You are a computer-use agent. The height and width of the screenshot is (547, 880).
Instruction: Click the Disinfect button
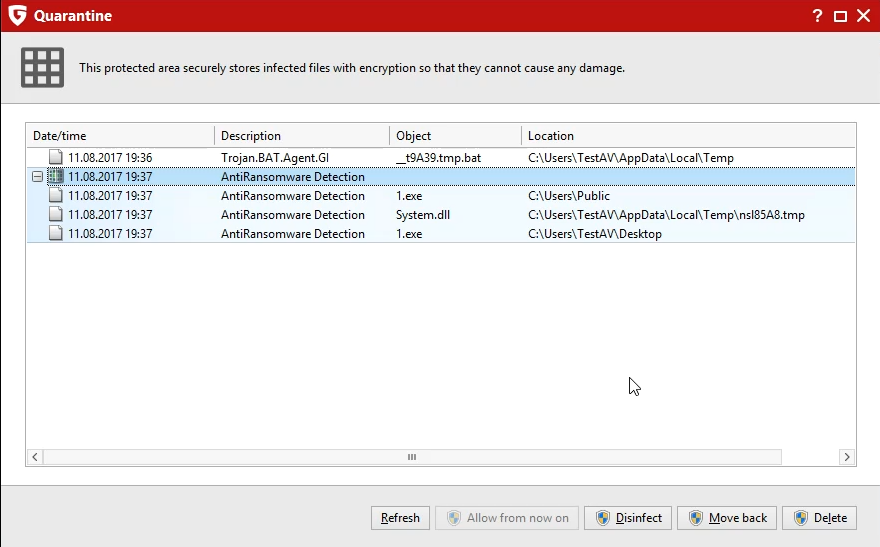point(628,518)
